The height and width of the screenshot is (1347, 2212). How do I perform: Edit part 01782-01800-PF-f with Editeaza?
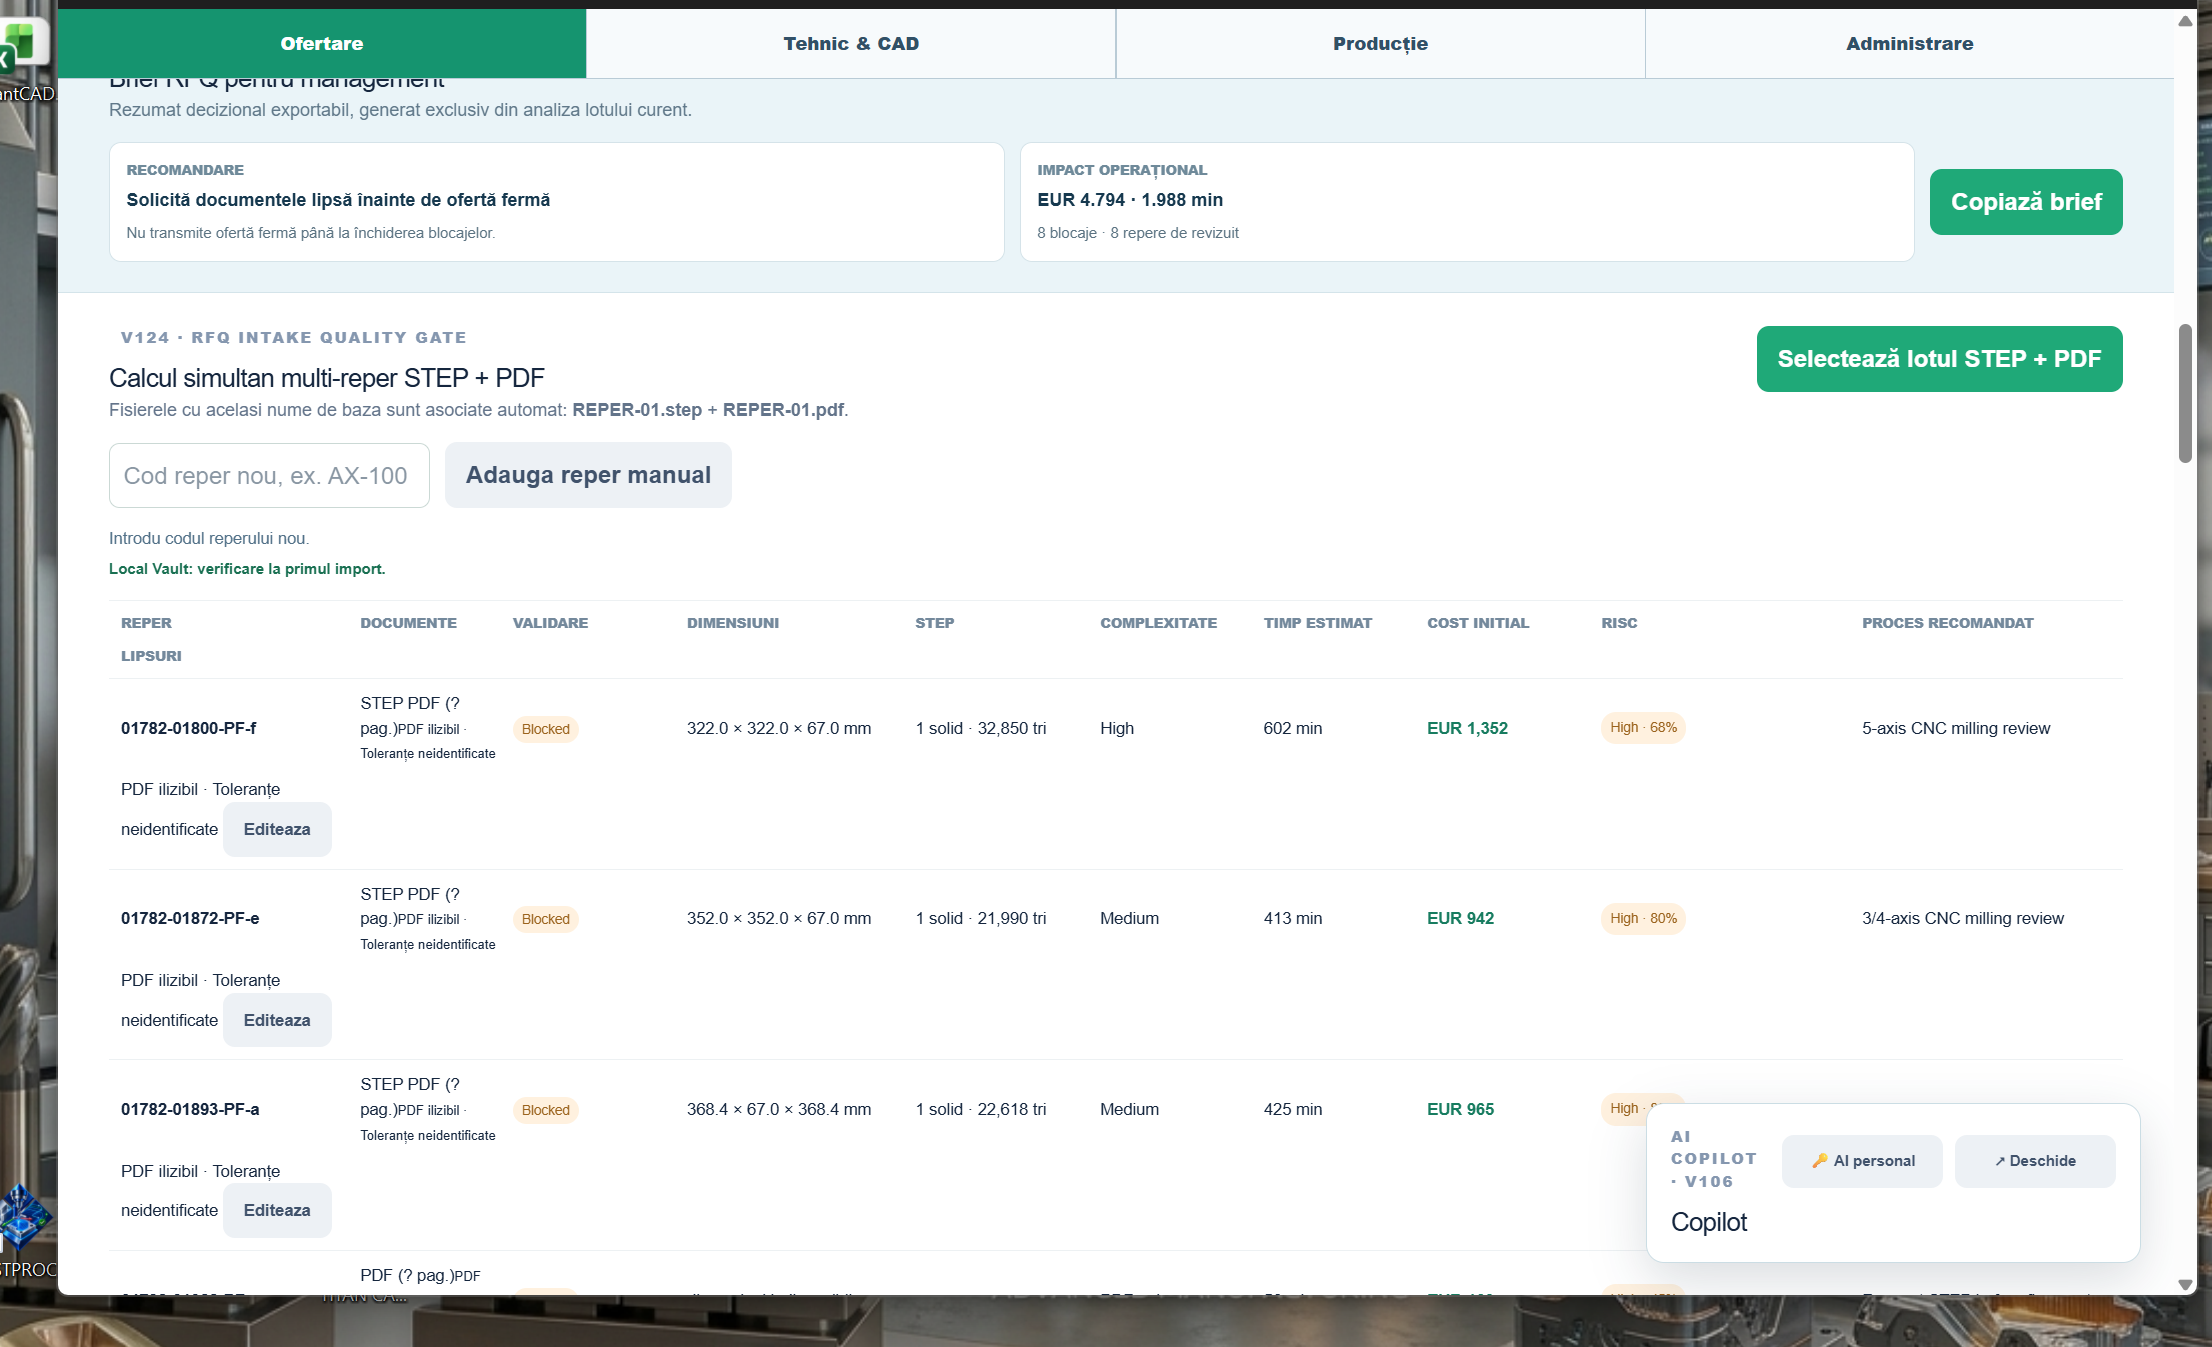pos(277,829)
